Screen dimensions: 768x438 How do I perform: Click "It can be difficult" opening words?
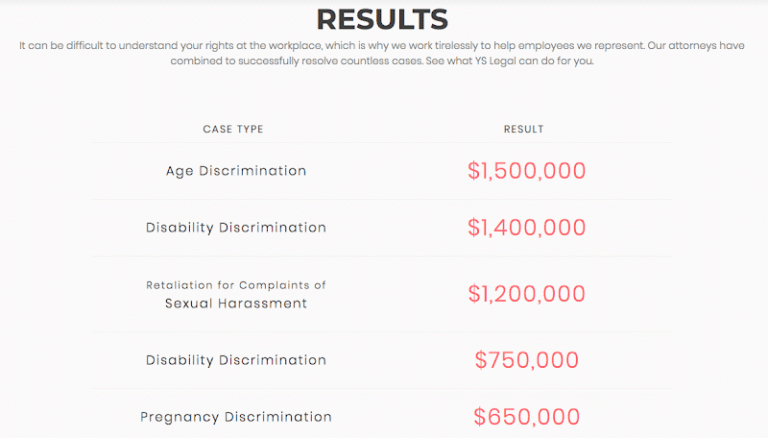click(54, 46)
